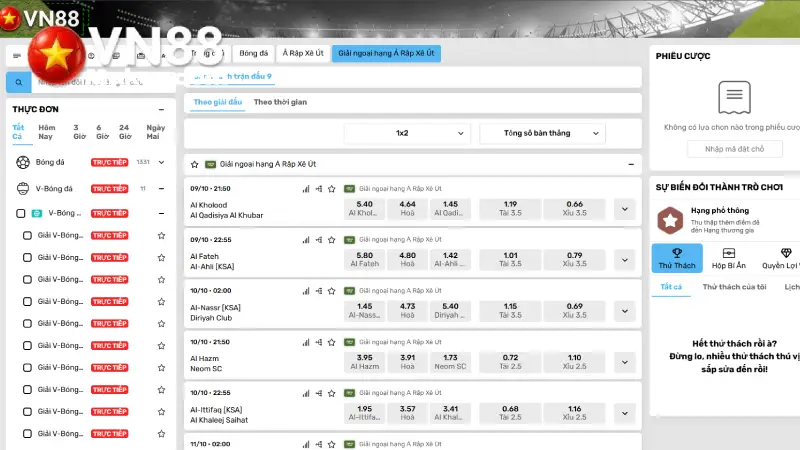Bet on Neom SC win 1.73
Image resolution: width=800 pixels, height=450 pixels.
click(450, 362)
